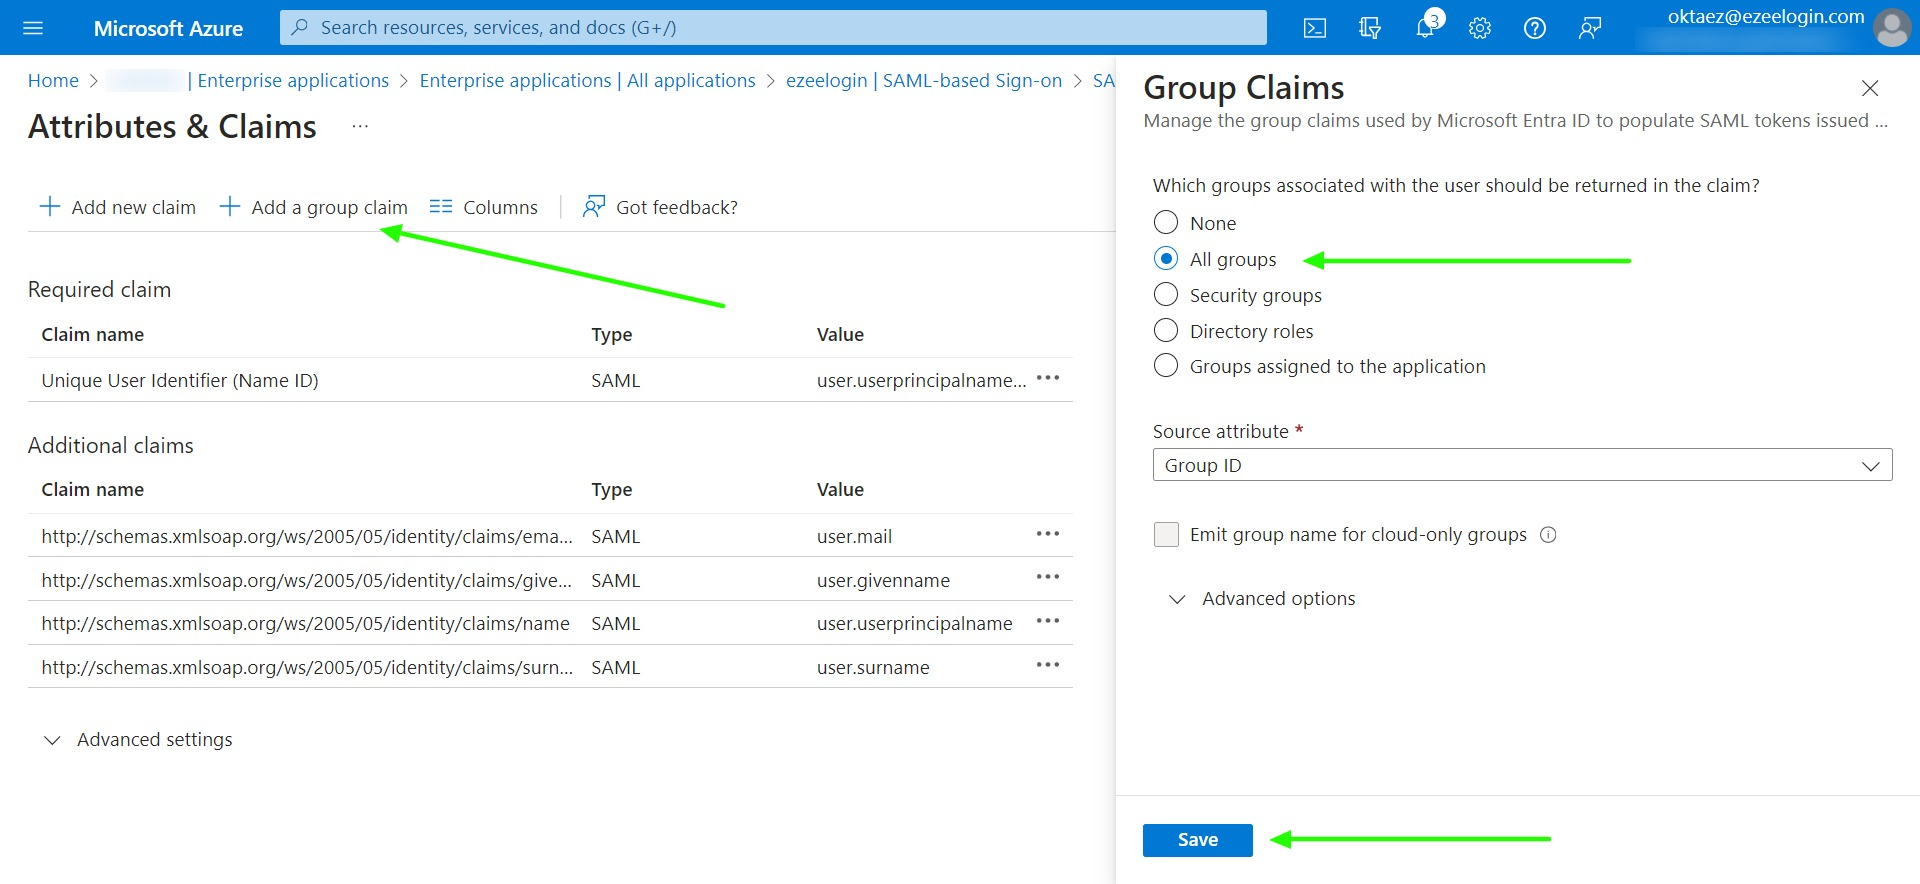Open the ellipsis beside Attributes & Claims title
The width and height of the screenshot is (1920, 884).
pyautogui.click(x=361, y=126)
